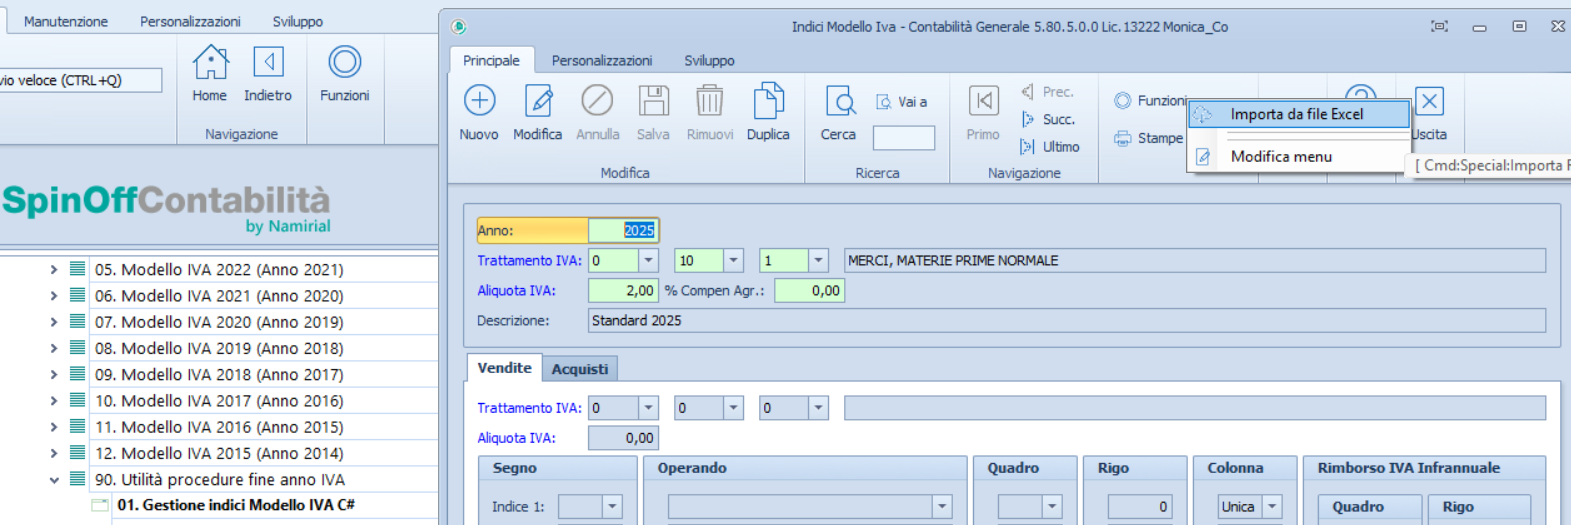Select Importa da file Excel

click(x=1296, y=114)
